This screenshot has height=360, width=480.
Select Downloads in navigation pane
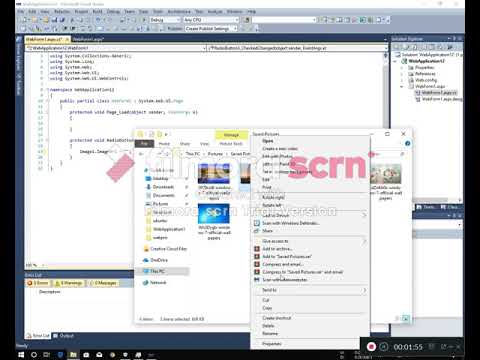pyautogui.click(x=163, y=187)
